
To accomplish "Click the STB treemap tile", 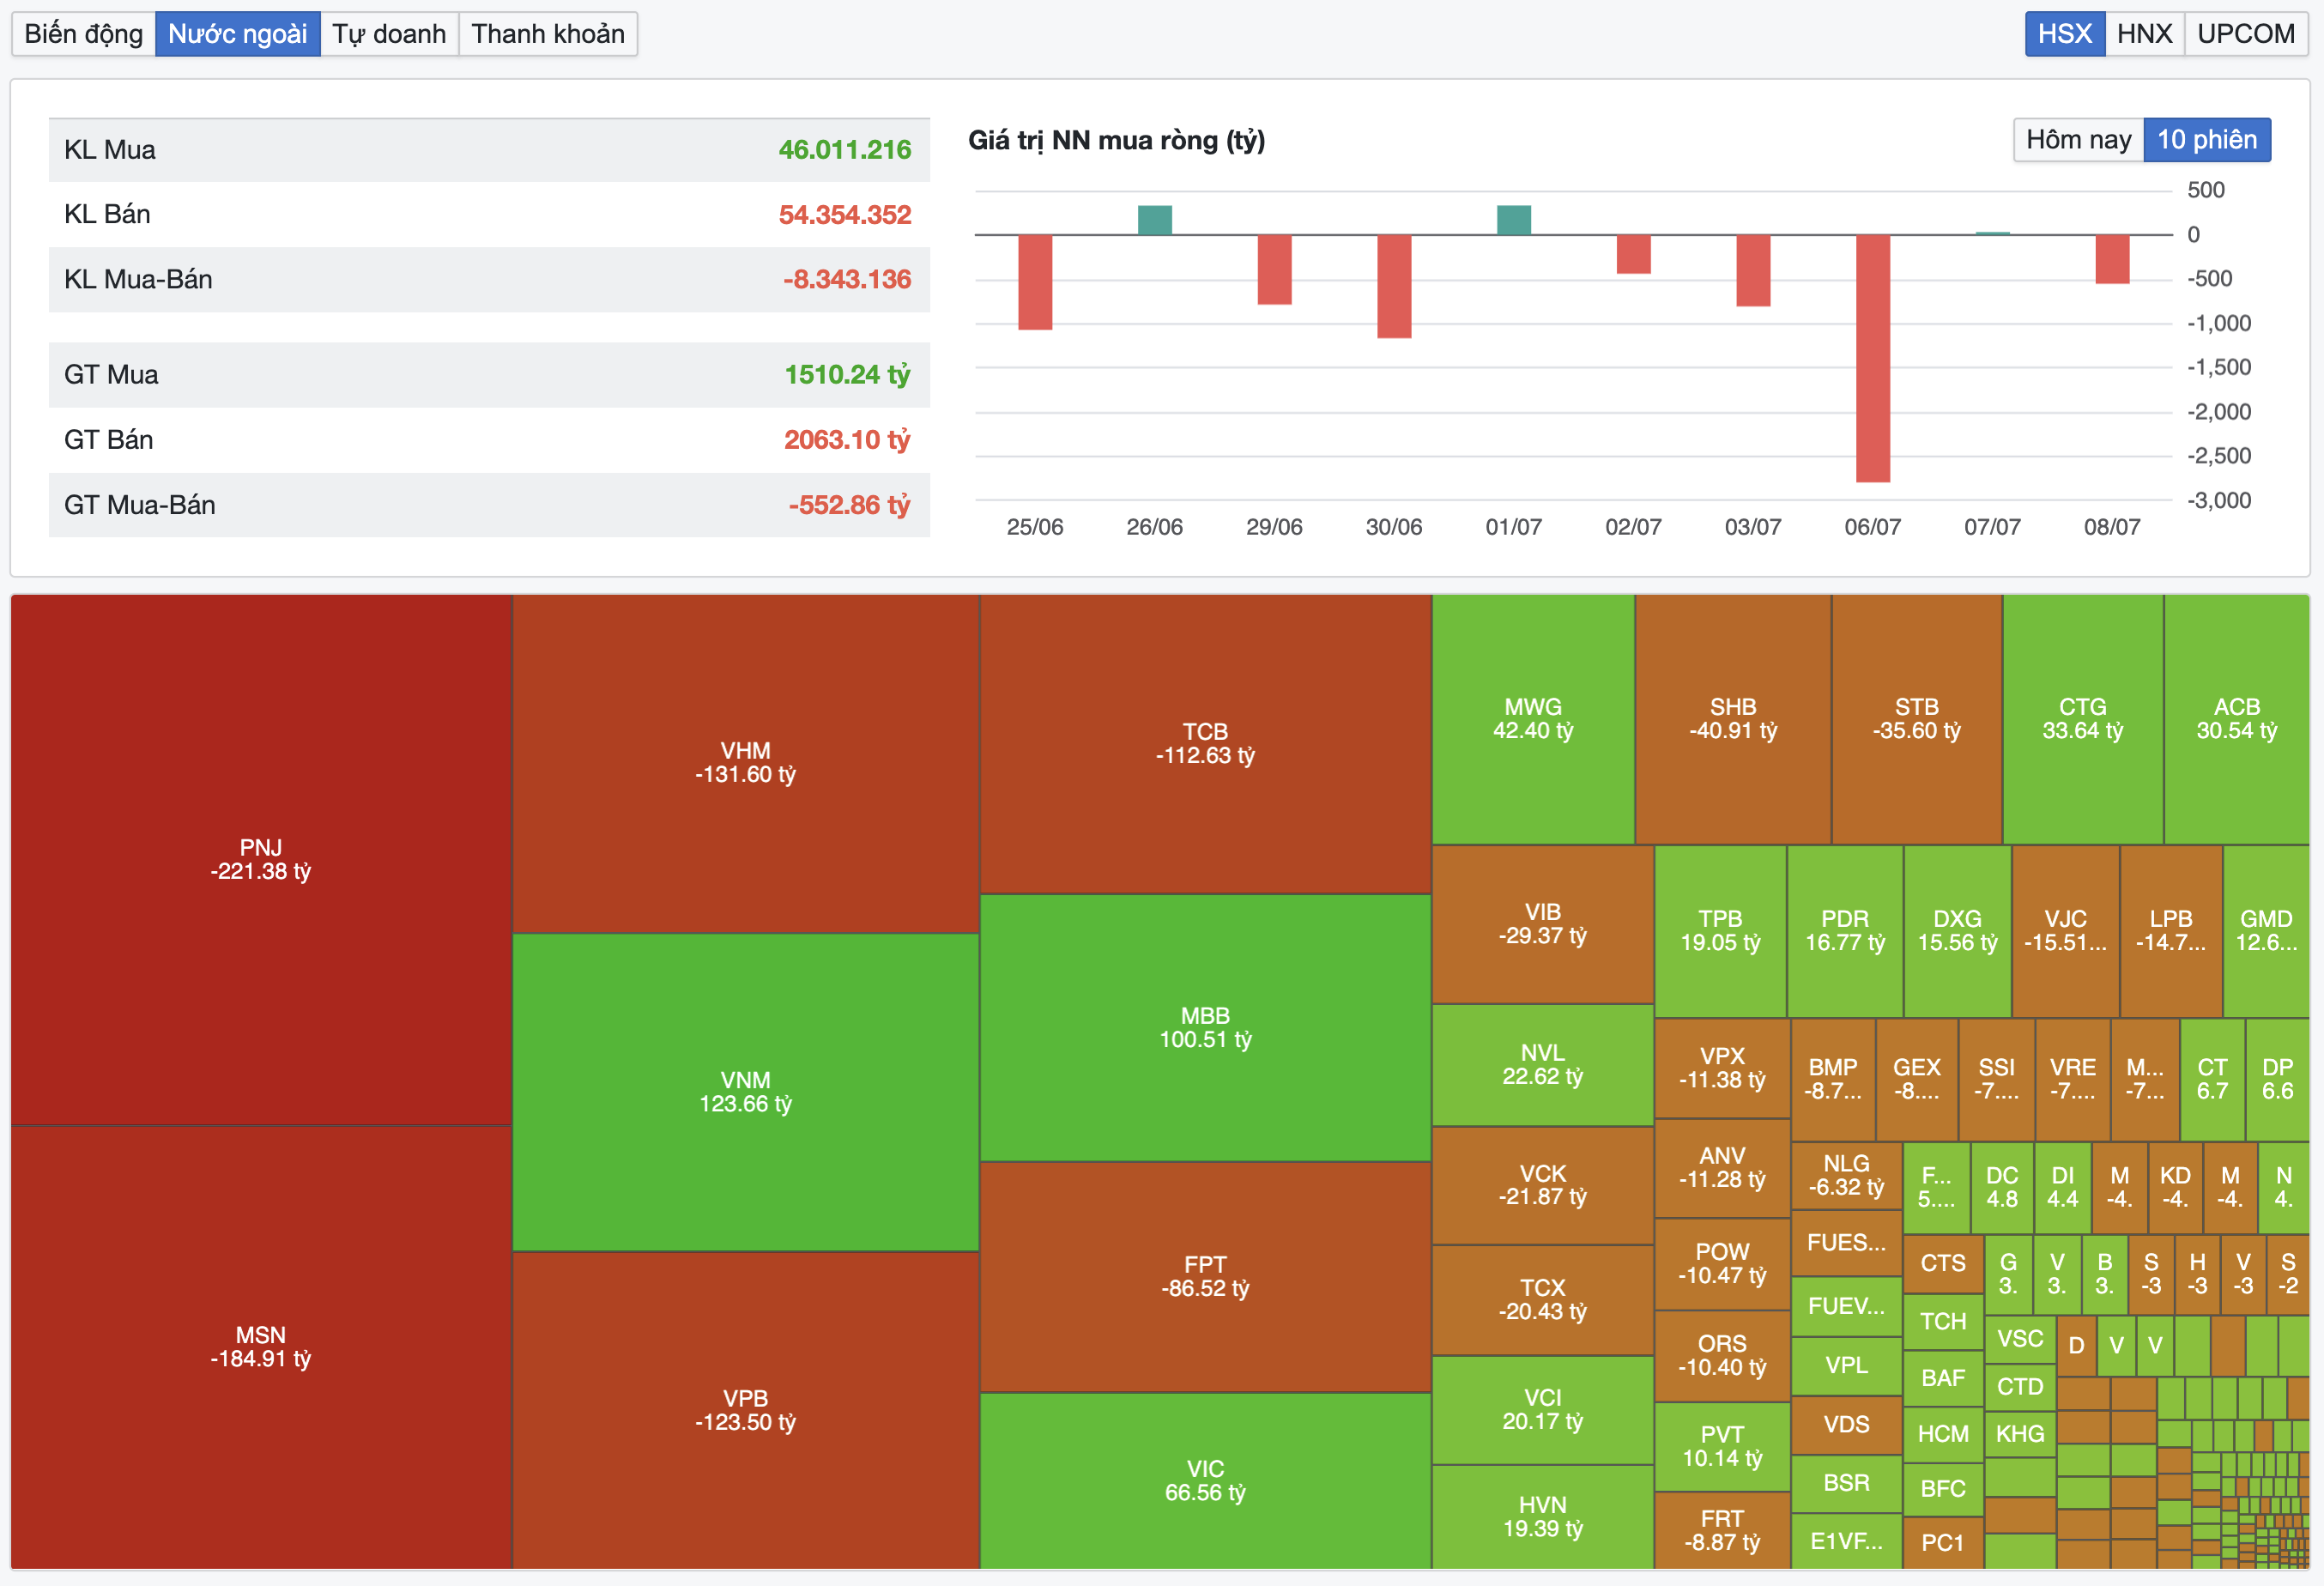I will [1917, 719].
